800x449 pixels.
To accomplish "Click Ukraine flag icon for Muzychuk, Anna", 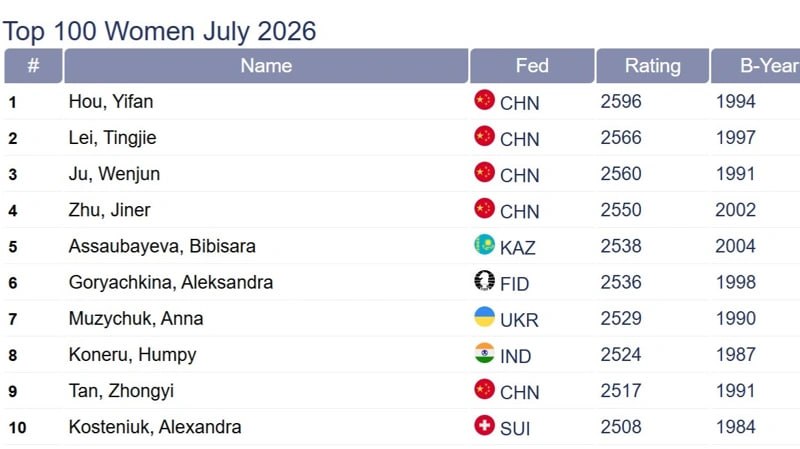I will coord(484,317).
